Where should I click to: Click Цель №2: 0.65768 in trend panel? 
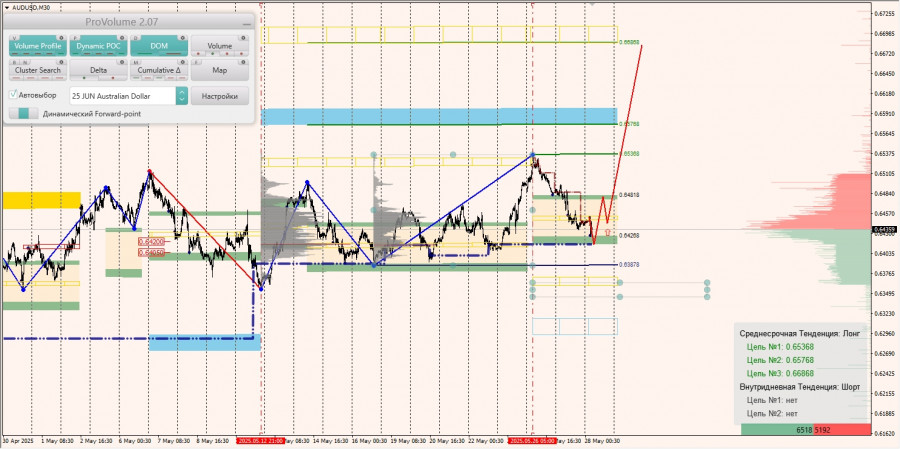[780, 360]
